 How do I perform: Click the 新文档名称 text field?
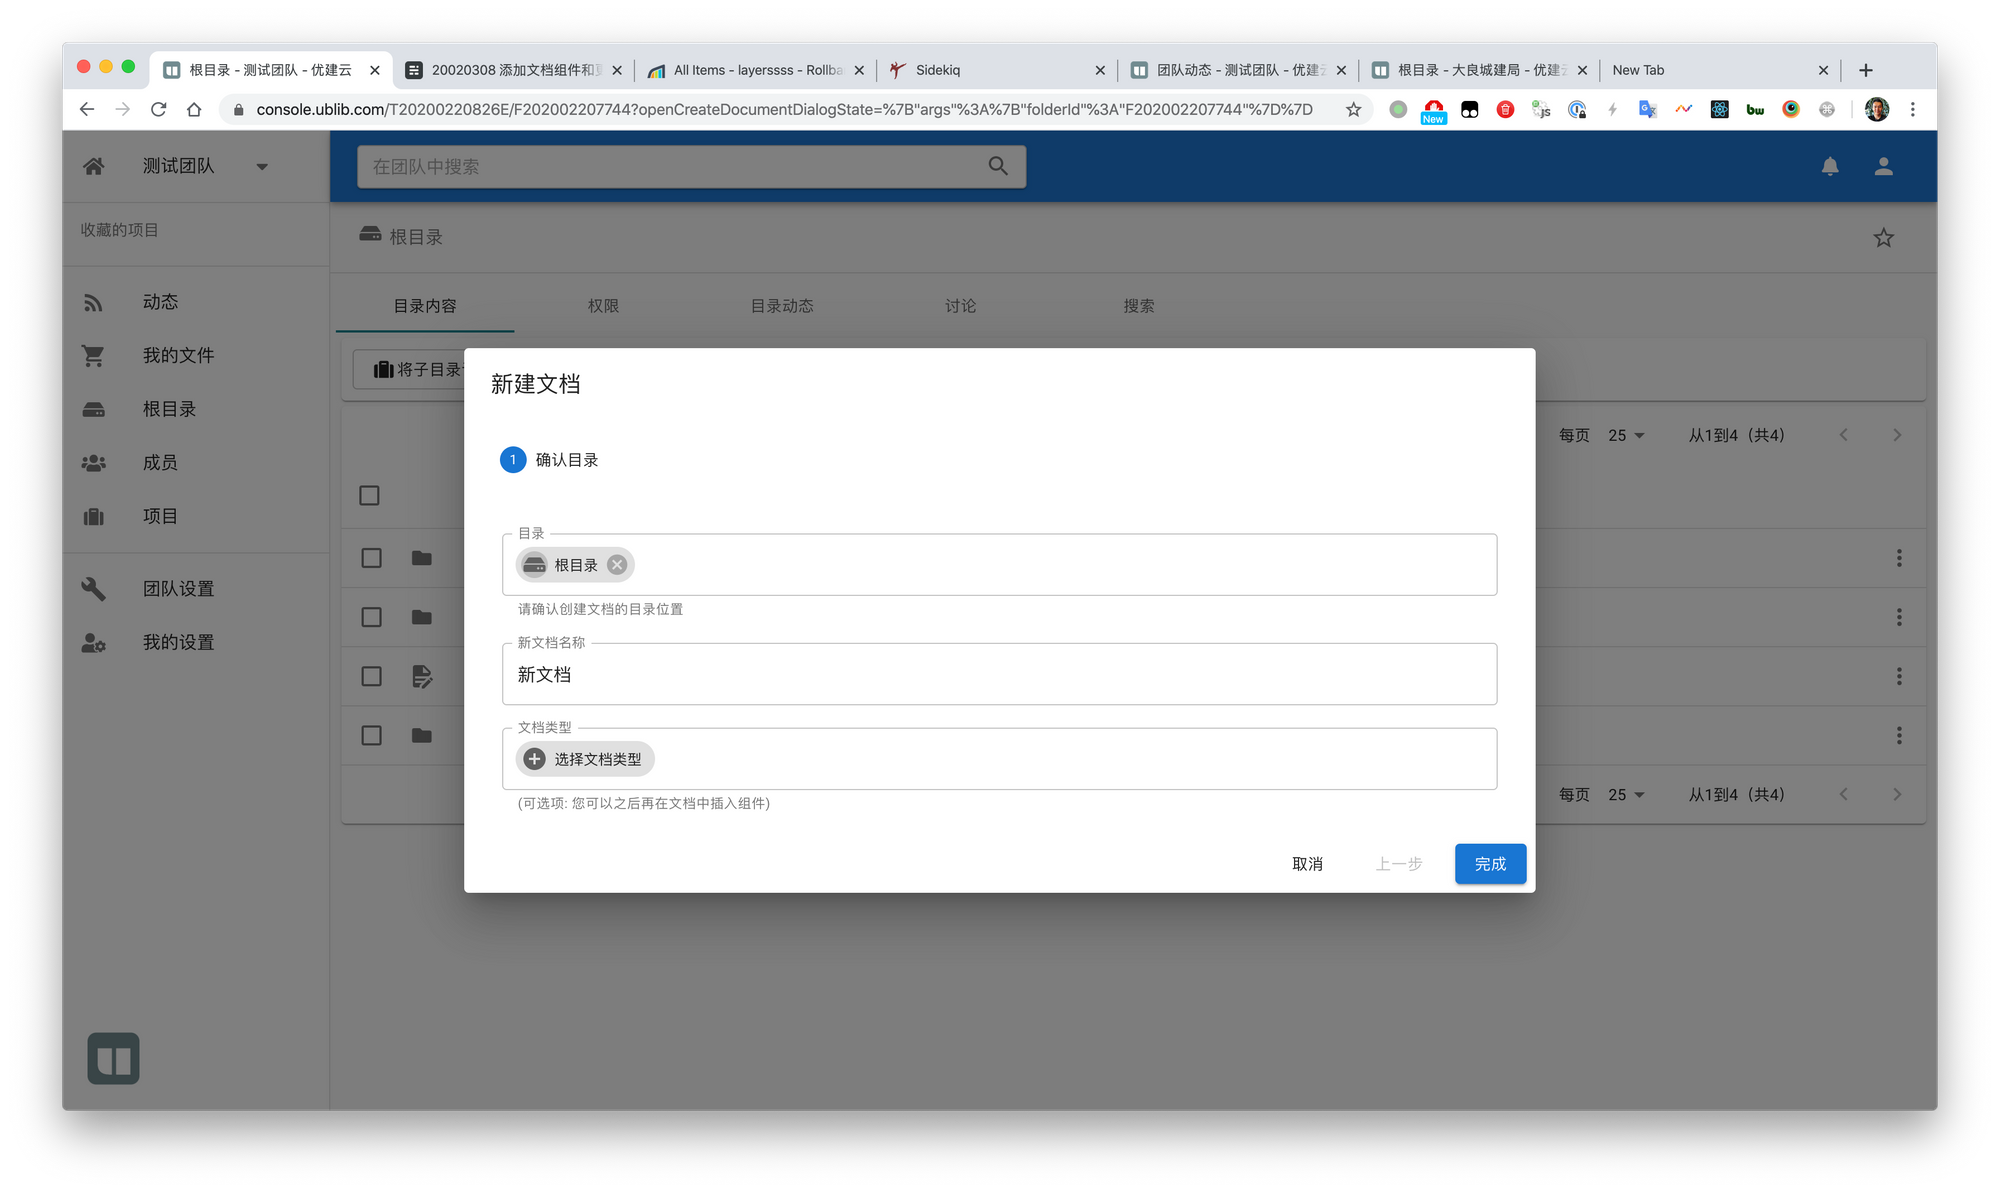pyautogui.click(x=998, y=675)
